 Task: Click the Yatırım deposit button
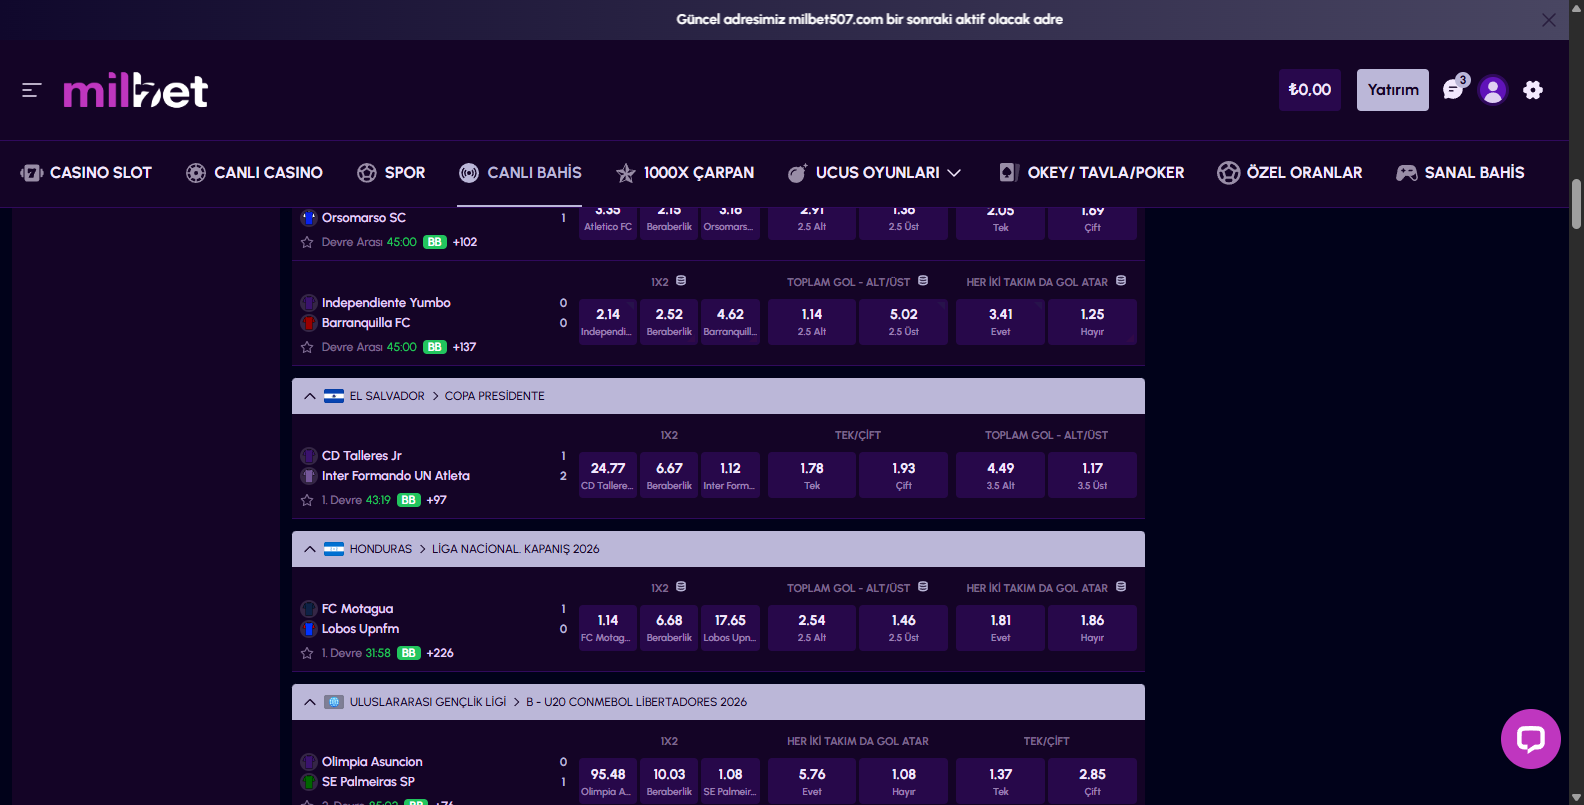(1393, 90)
